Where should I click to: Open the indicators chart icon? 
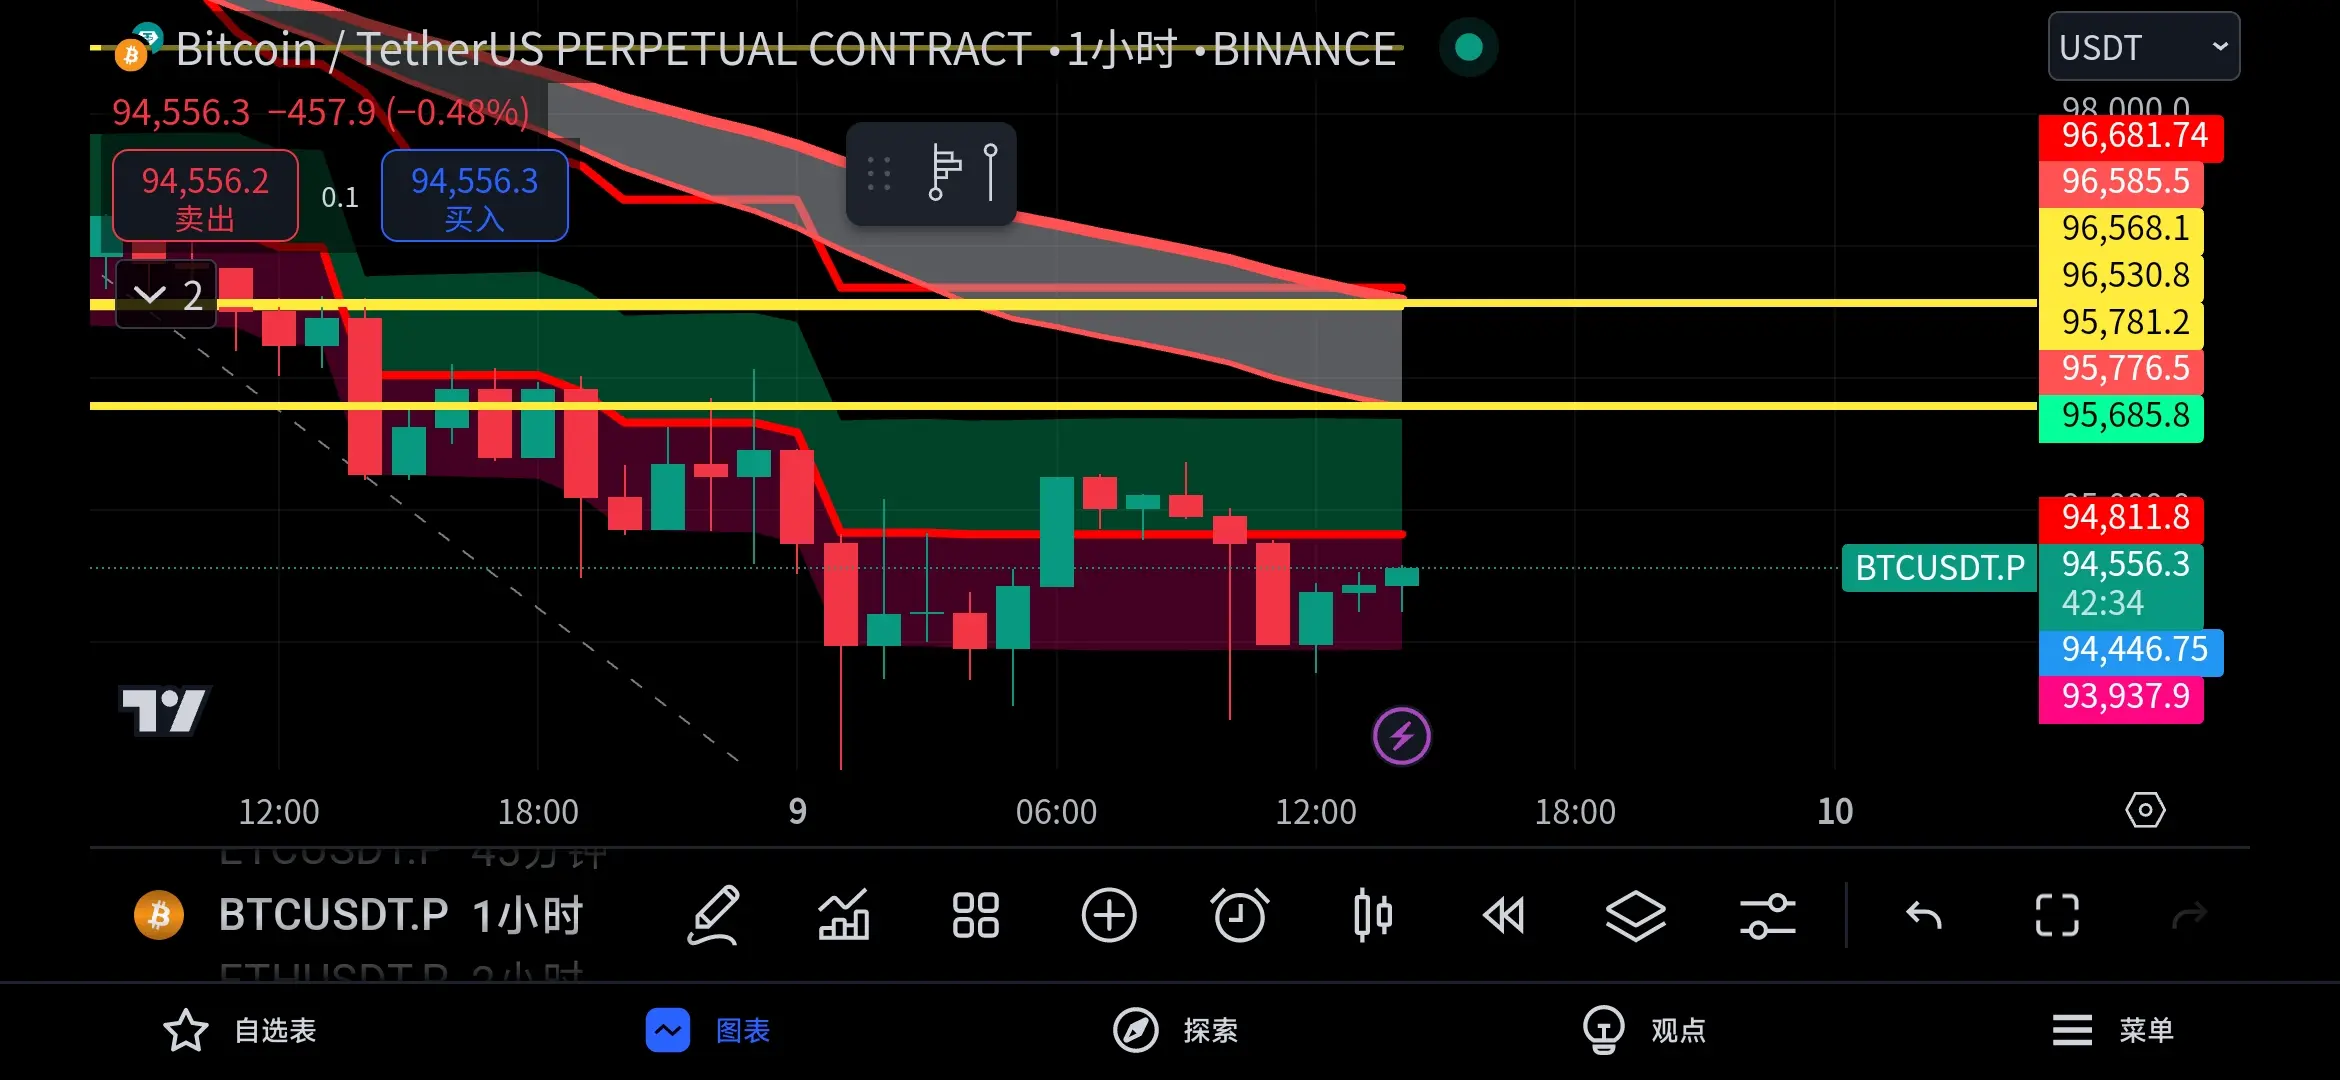(844, 915)
